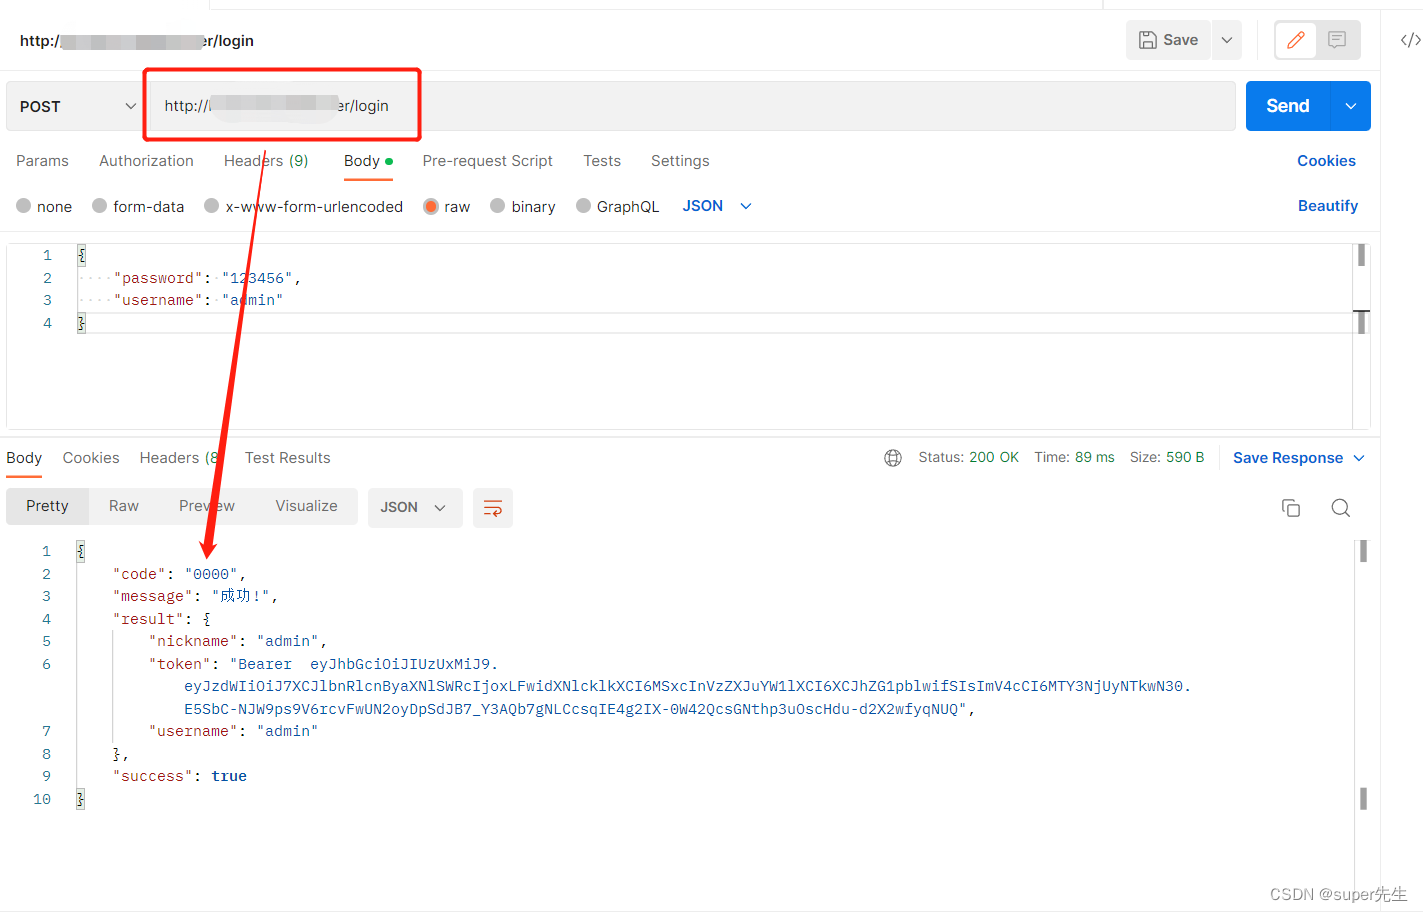1423x912 pixels.
Task: Switch to the Authorization tab
Action: [146, 161]
